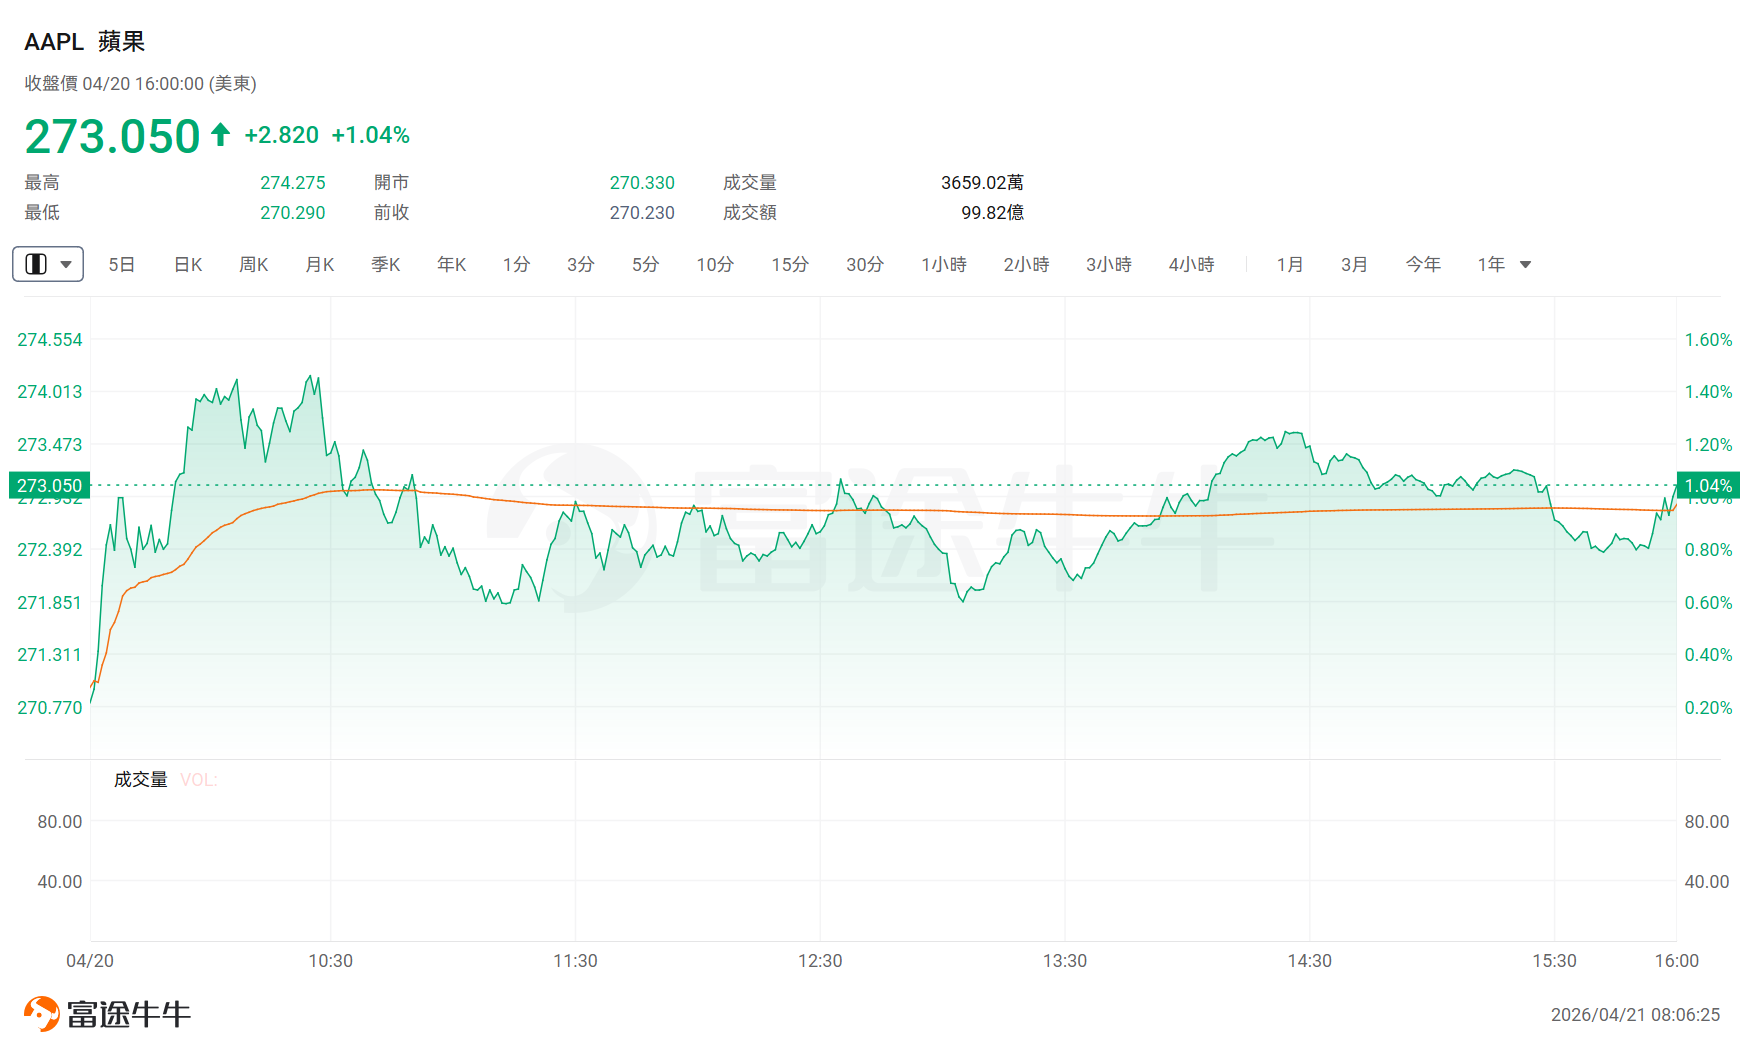The image size is (1745, 1055).
Task: Click the 14:30 time axis marker
Action: [1309, 961]
